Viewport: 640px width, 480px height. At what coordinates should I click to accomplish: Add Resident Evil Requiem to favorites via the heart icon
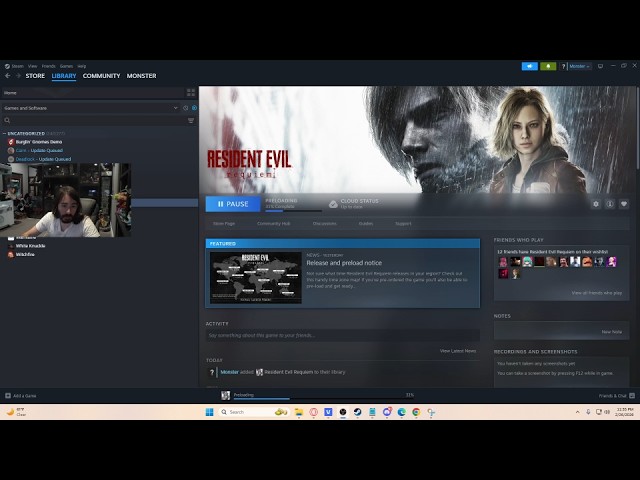[624, 204]
